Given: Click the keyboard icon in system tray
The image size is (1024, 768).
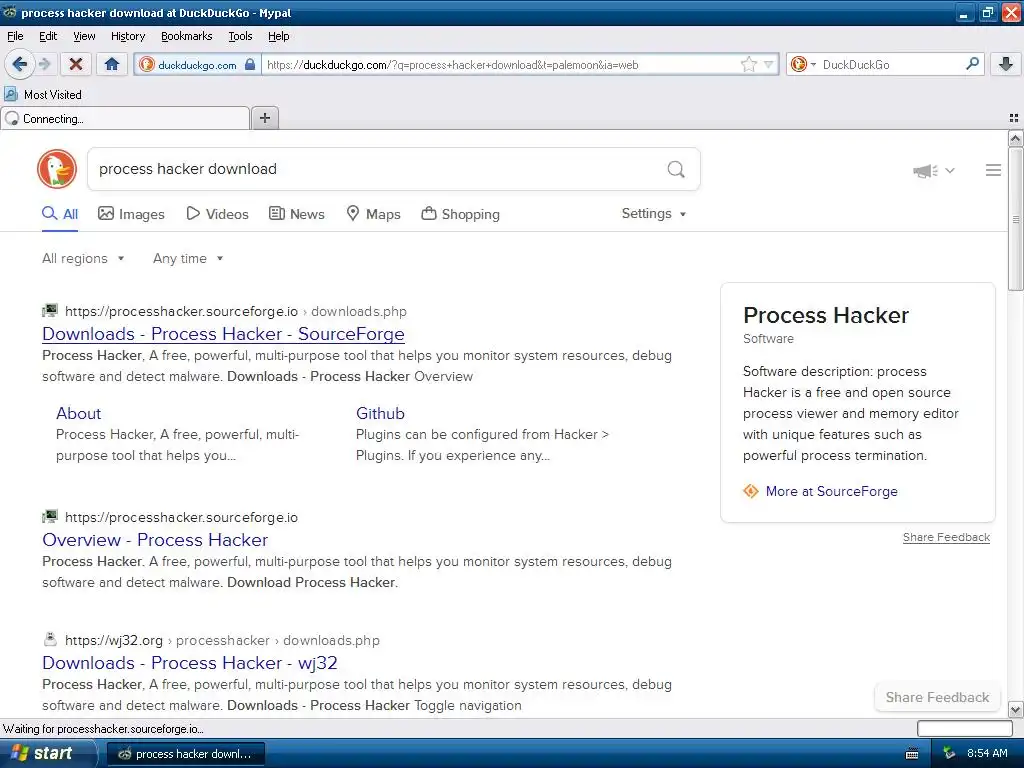Looking at the screenshot, I should coord(912,754).
